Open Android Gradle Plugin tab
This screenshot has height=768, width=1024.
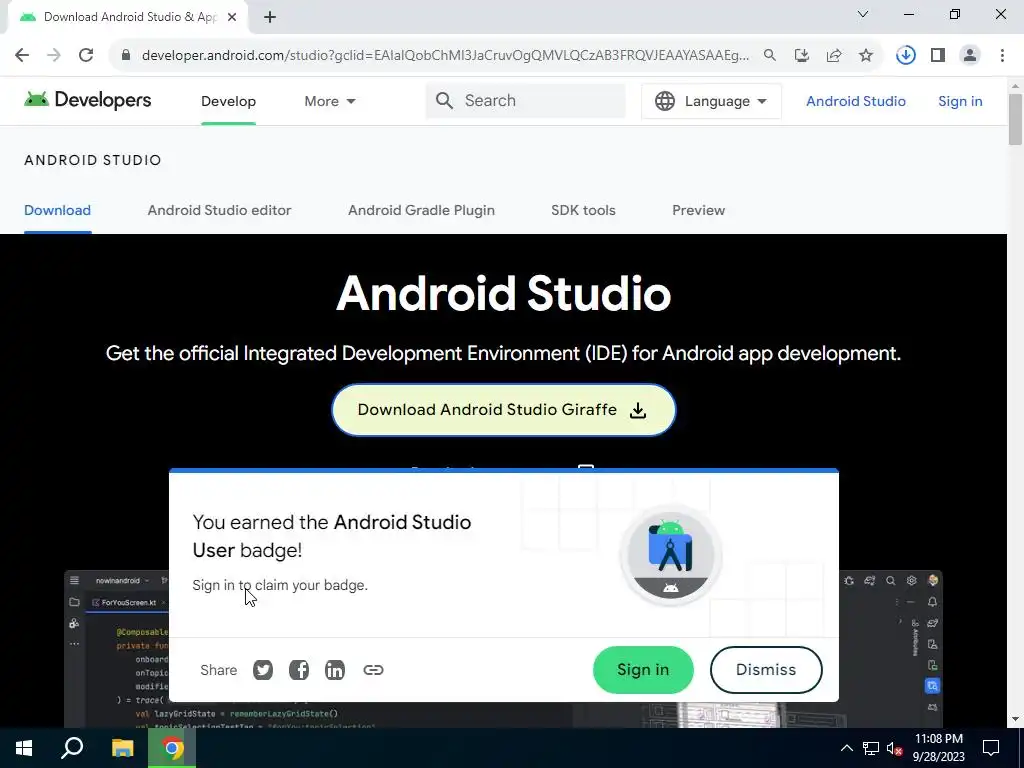pyautogui.click(x=421, y=210)
